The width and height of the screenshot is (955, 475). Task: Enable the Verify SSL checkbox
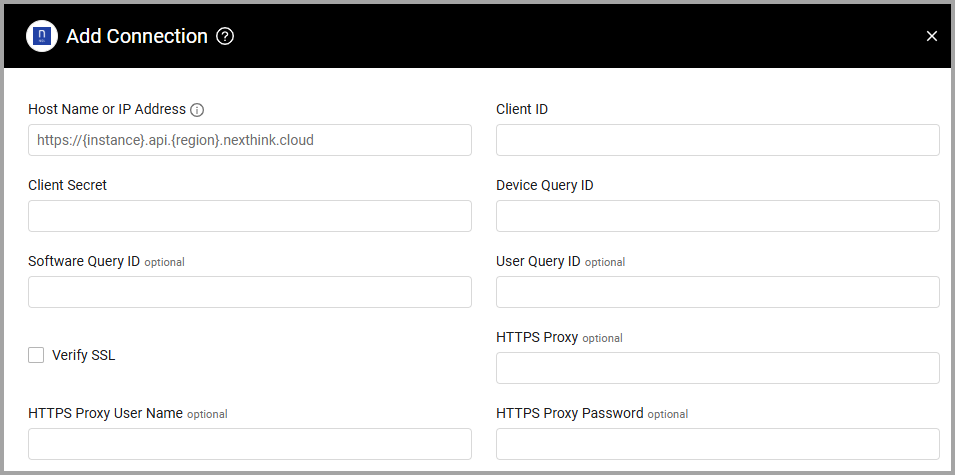pyautogui.click(x=36, y=355)
